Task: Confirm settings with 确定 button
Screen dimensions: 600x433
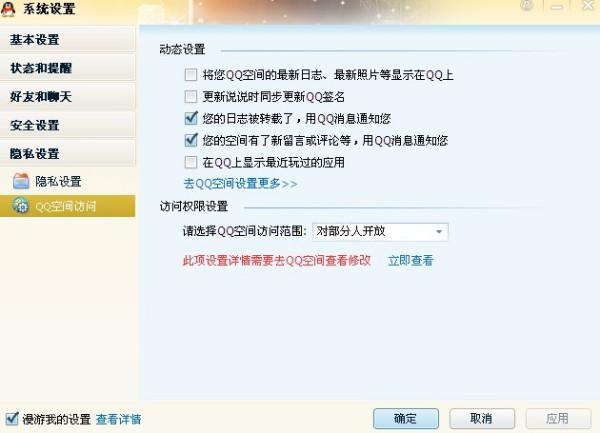Action: tap(406, 418)
